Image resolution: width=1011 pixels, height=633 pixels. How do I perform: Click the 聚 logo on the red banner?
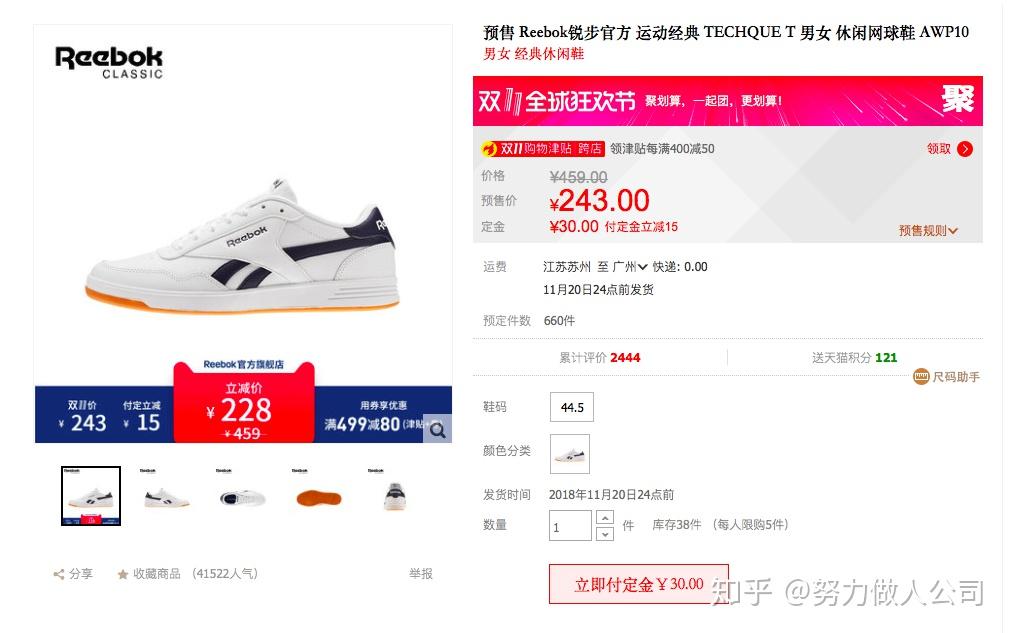[x=957, y=99]
